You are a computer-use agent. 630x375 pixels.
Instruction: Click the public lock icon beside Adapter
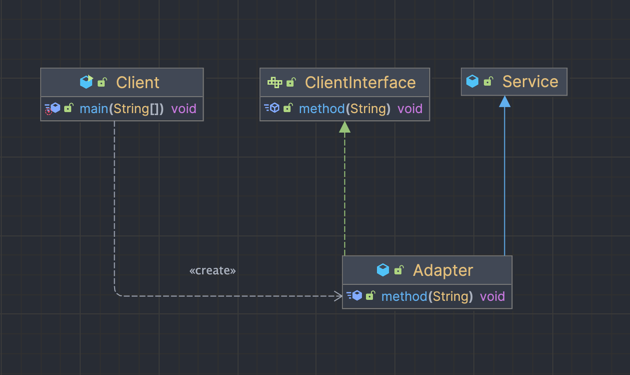pos(399,270)
